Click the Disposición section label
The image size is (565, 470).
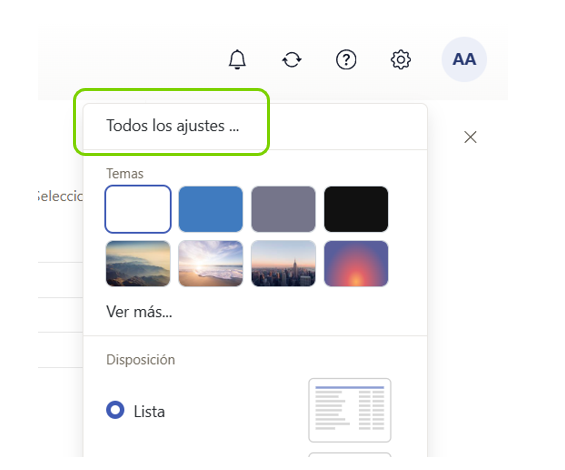coord(141,360)
